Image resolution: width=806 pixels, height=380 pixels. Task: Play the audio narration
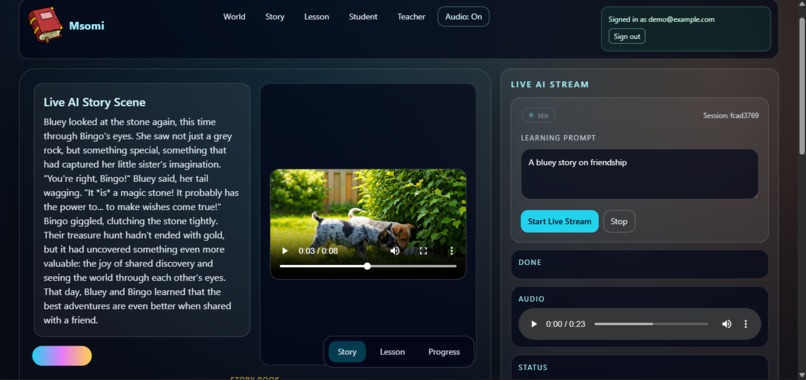(534, 324)
